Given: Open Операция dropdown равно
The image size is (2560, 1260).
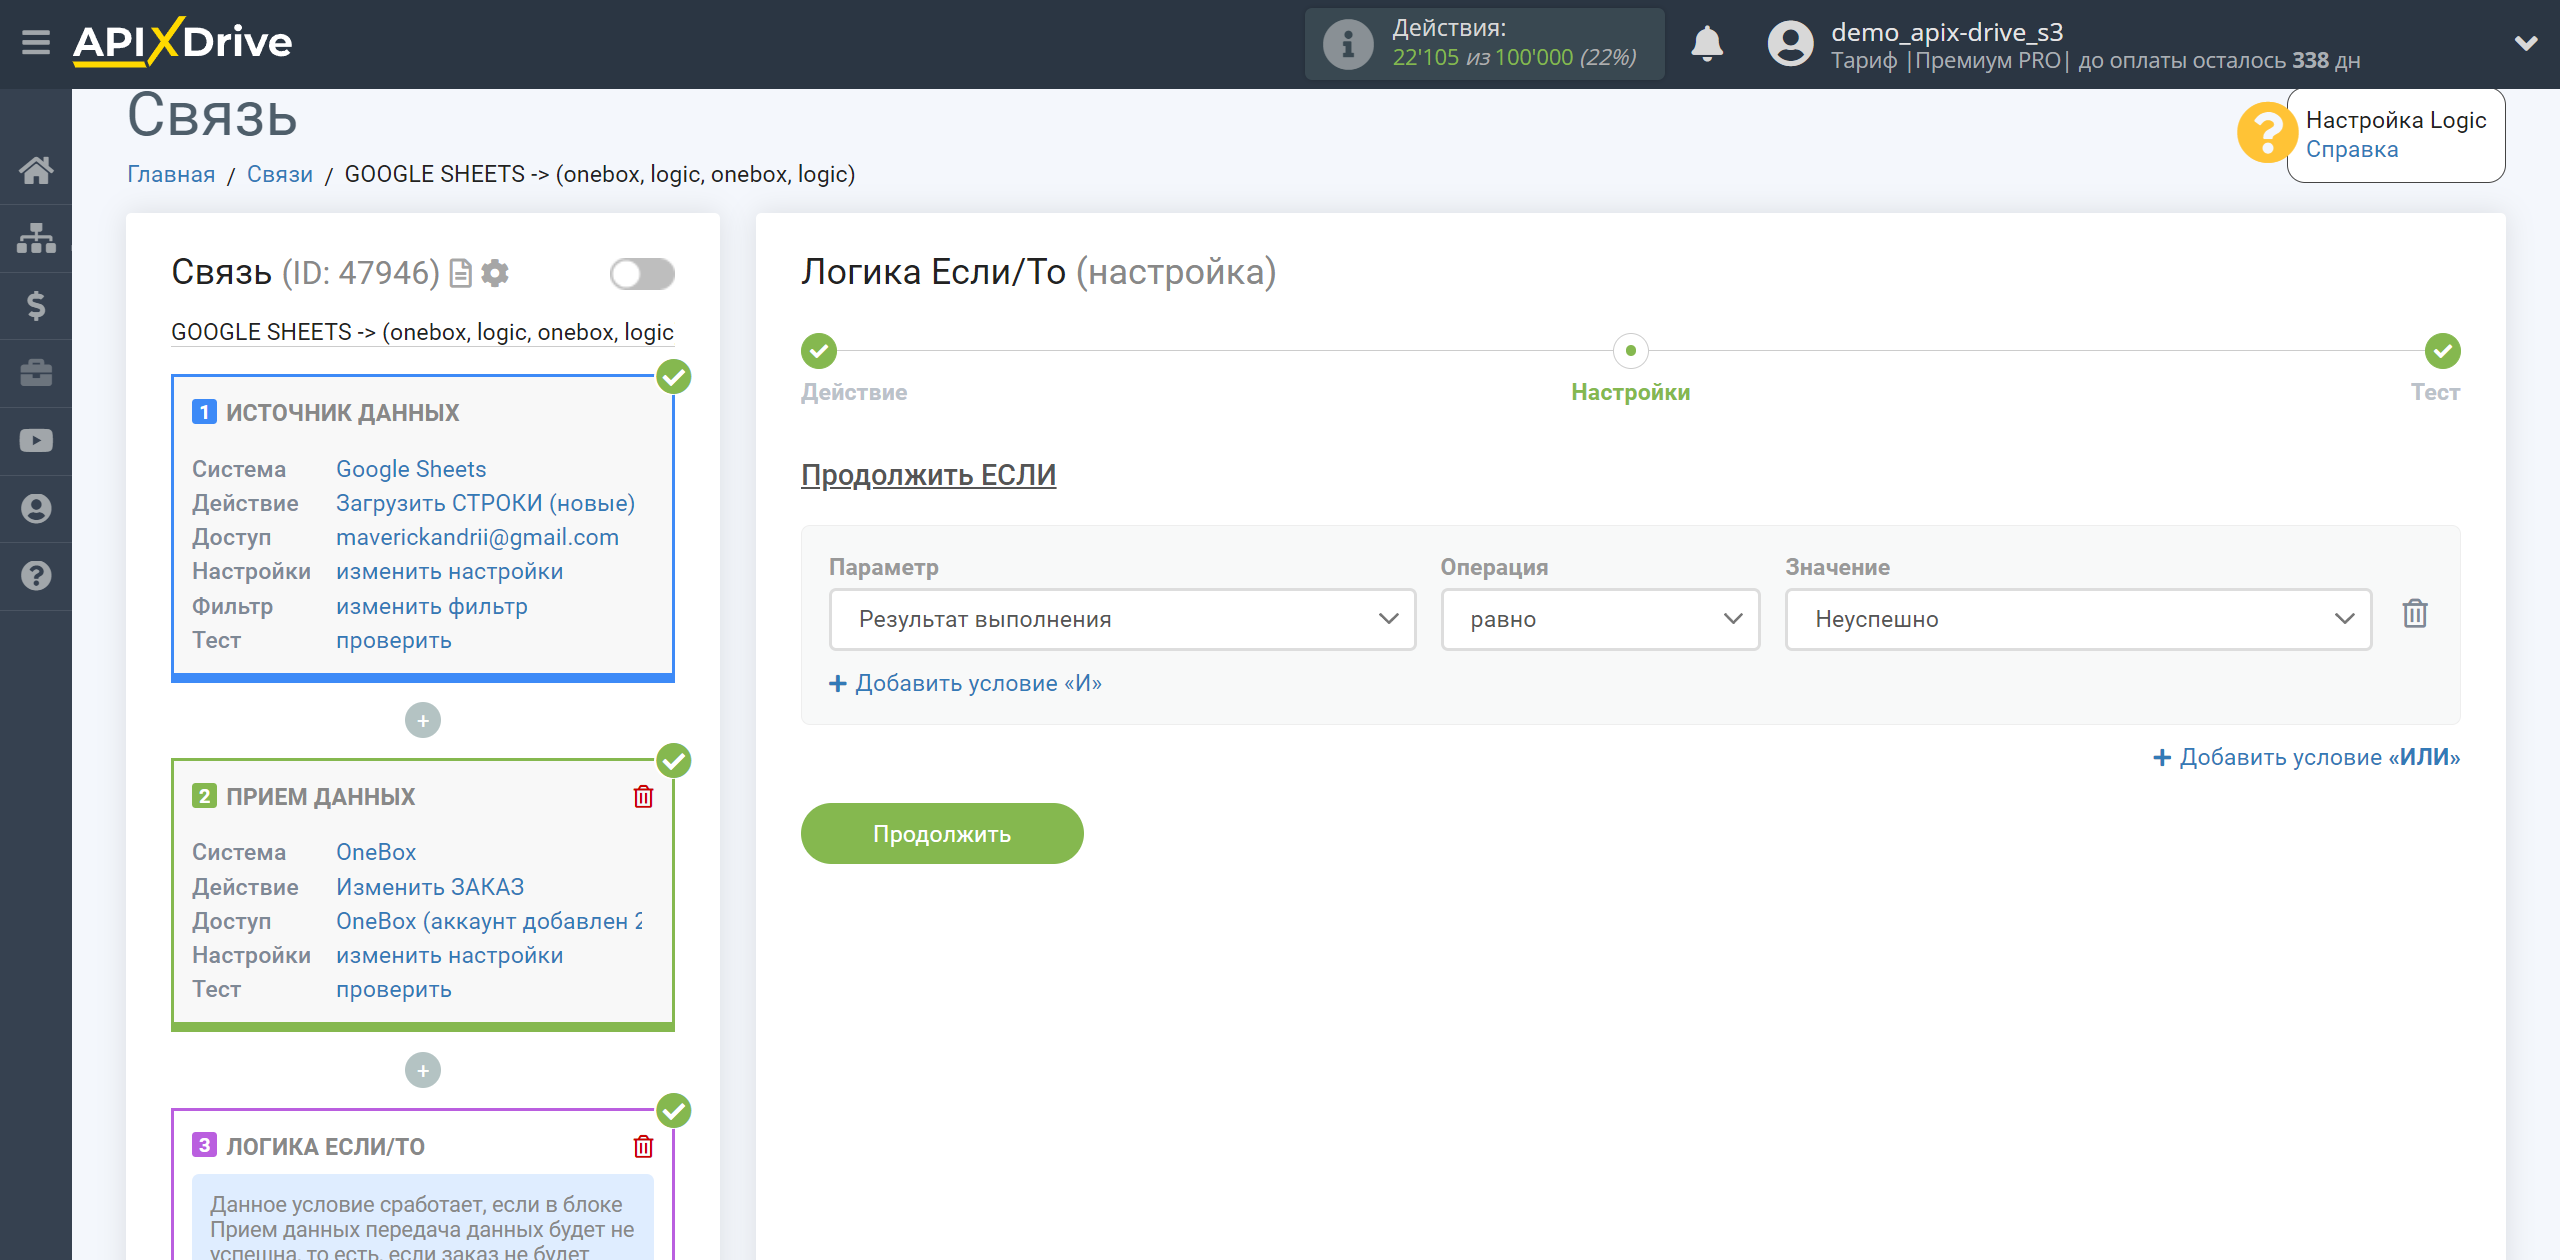Looking at the screenshot, I should 1600,620.
